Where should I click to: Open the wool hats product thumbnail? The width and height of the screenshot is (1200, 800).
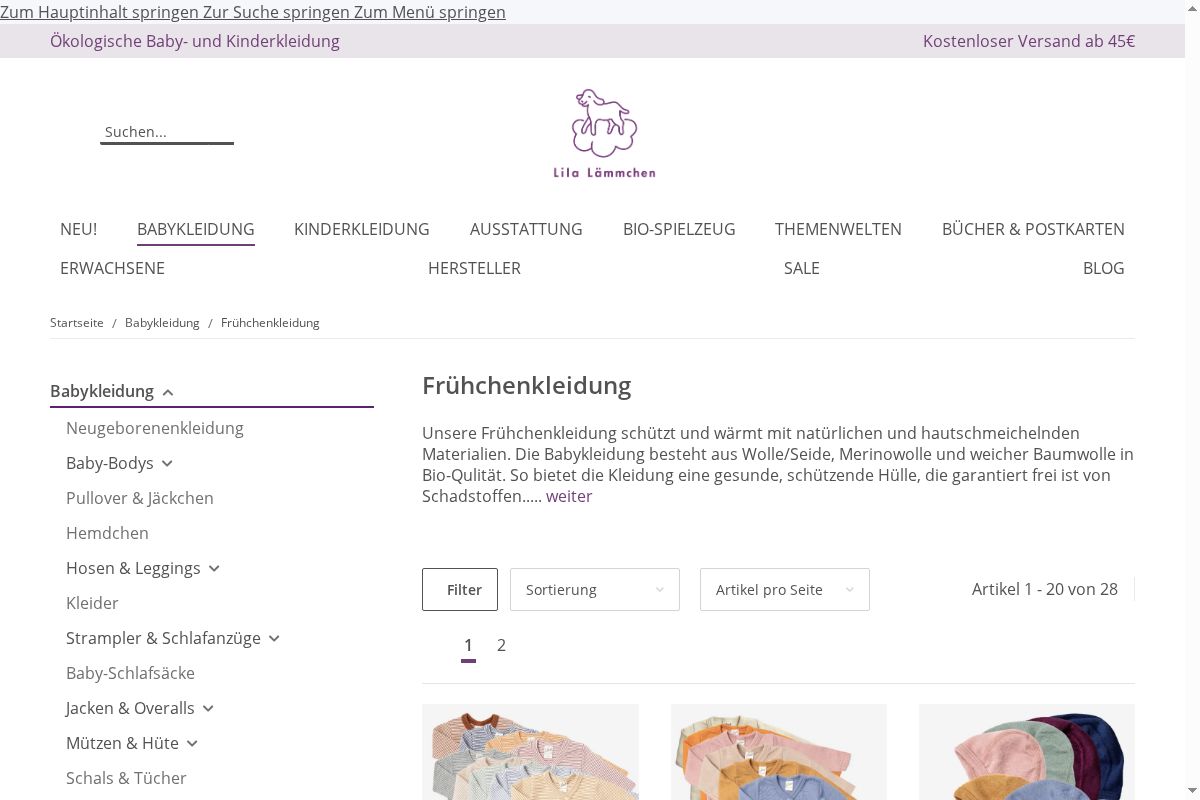[x=1027, y=752]
